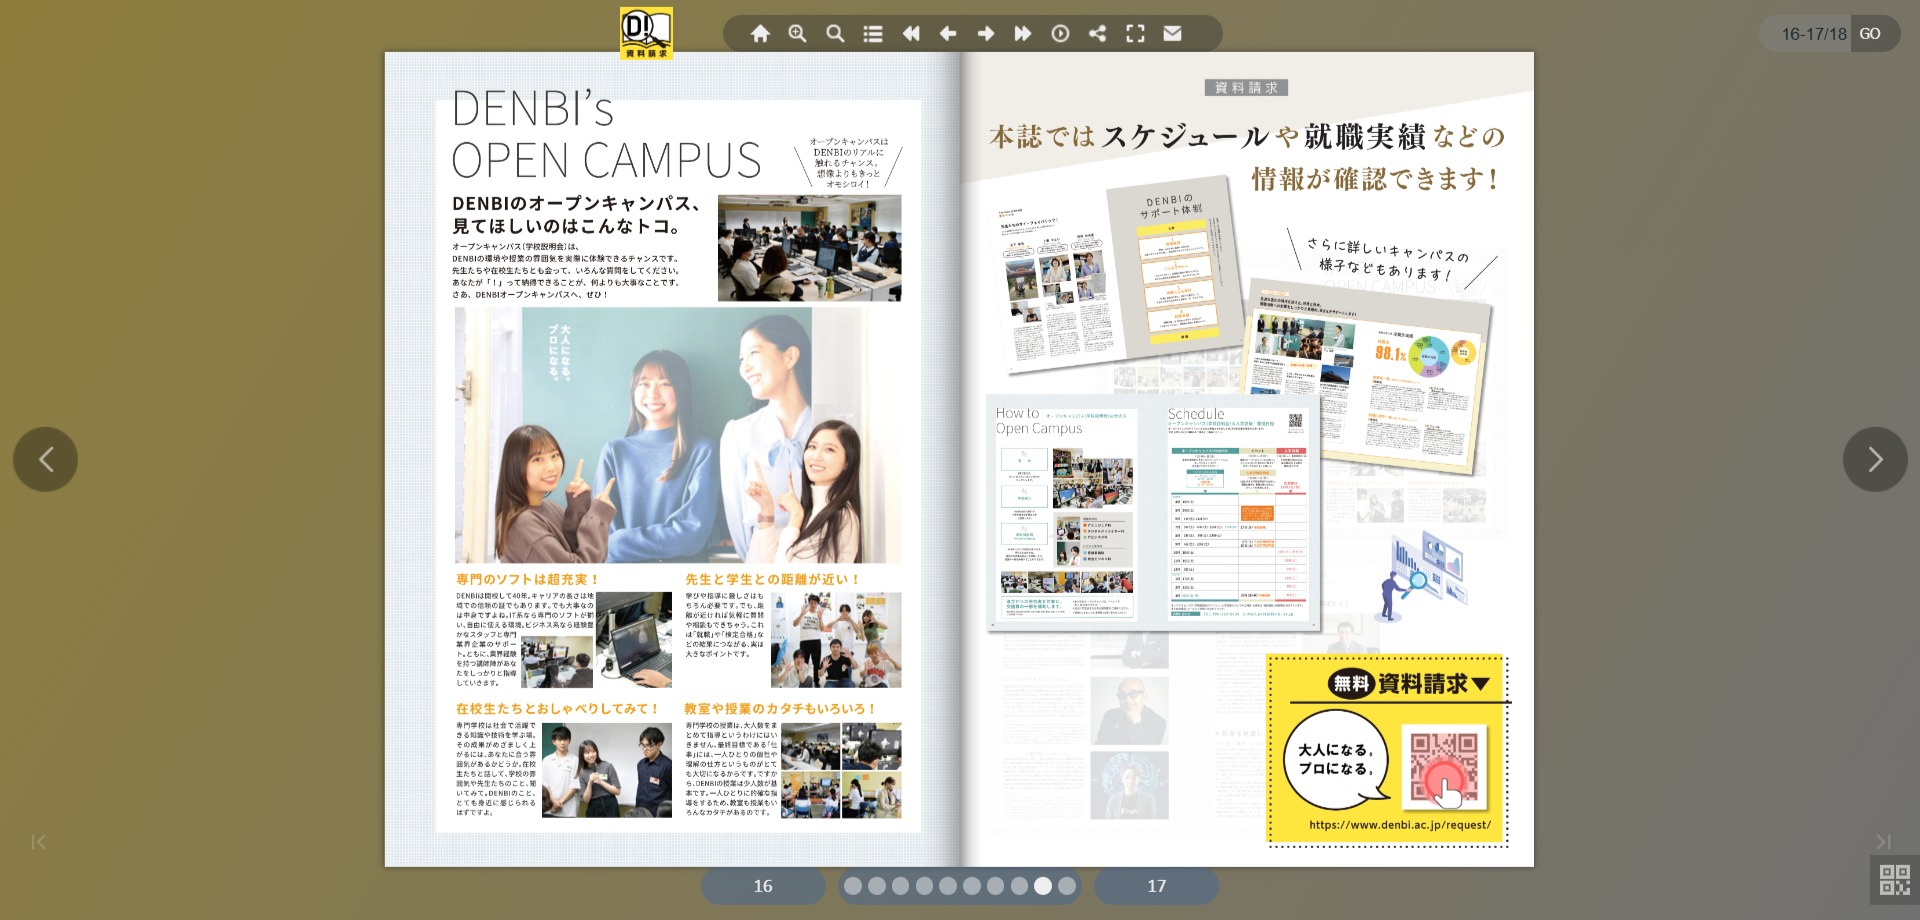Open the table of contents list icon
The height and width of the screenshot is (920, 1920).
coord(873,34)
